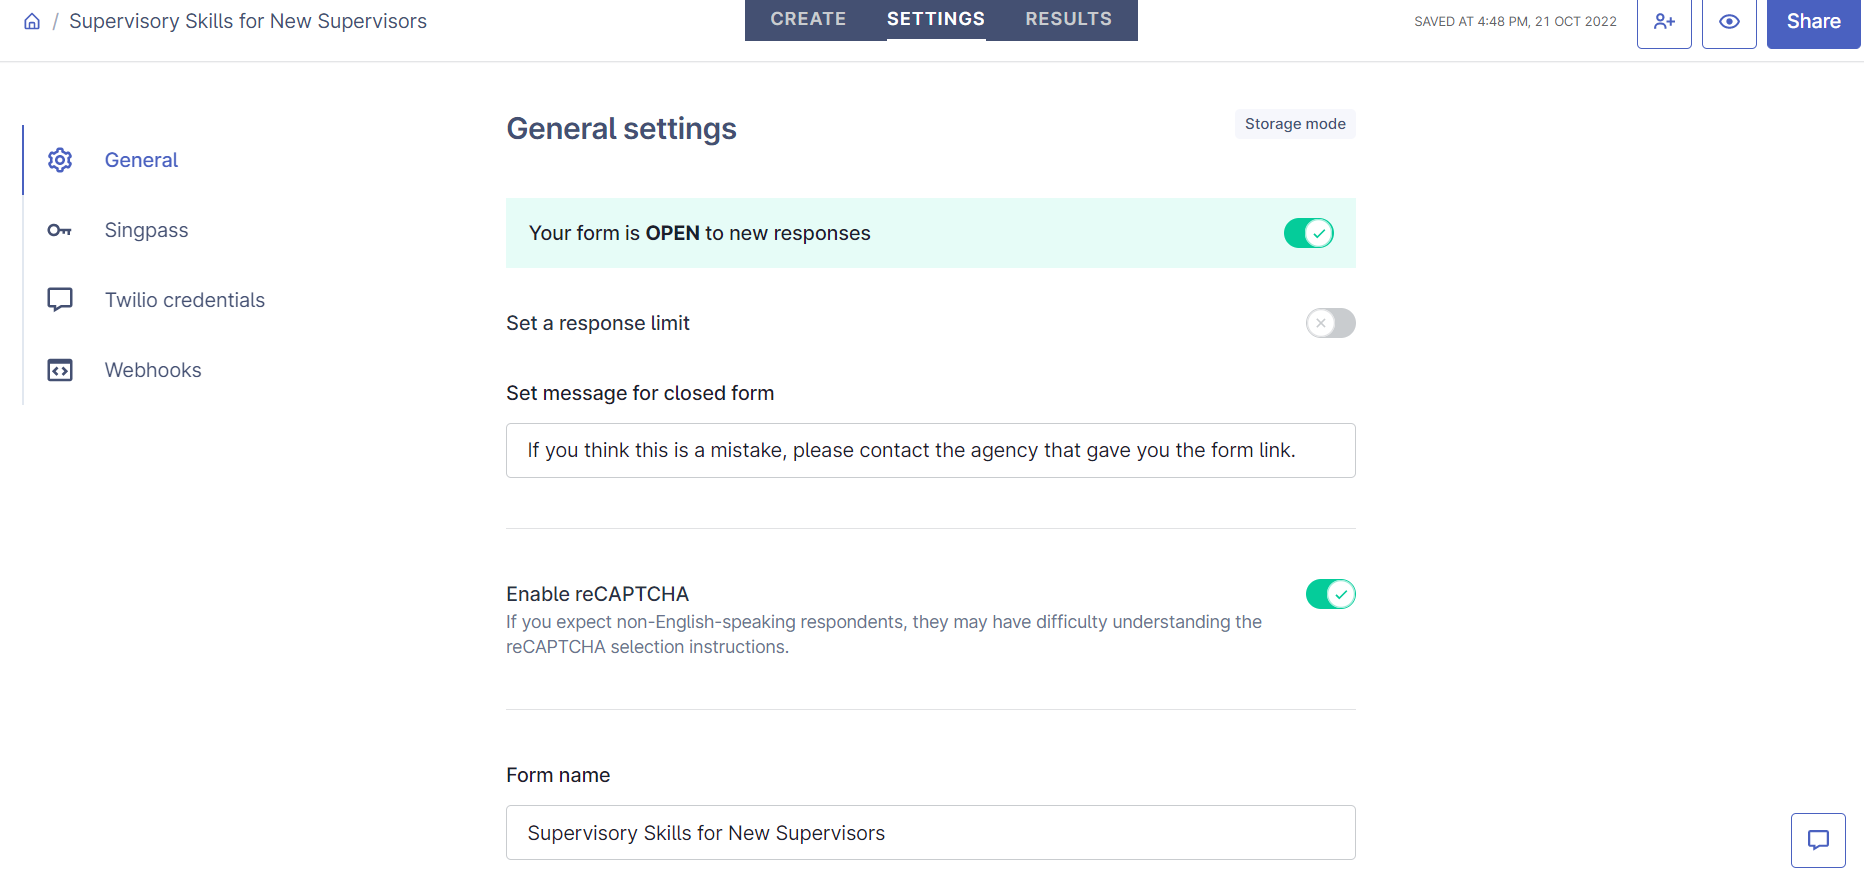Click the Singpass key icon
Viewport: 1864px width, 885px height.
pos(60,230)
